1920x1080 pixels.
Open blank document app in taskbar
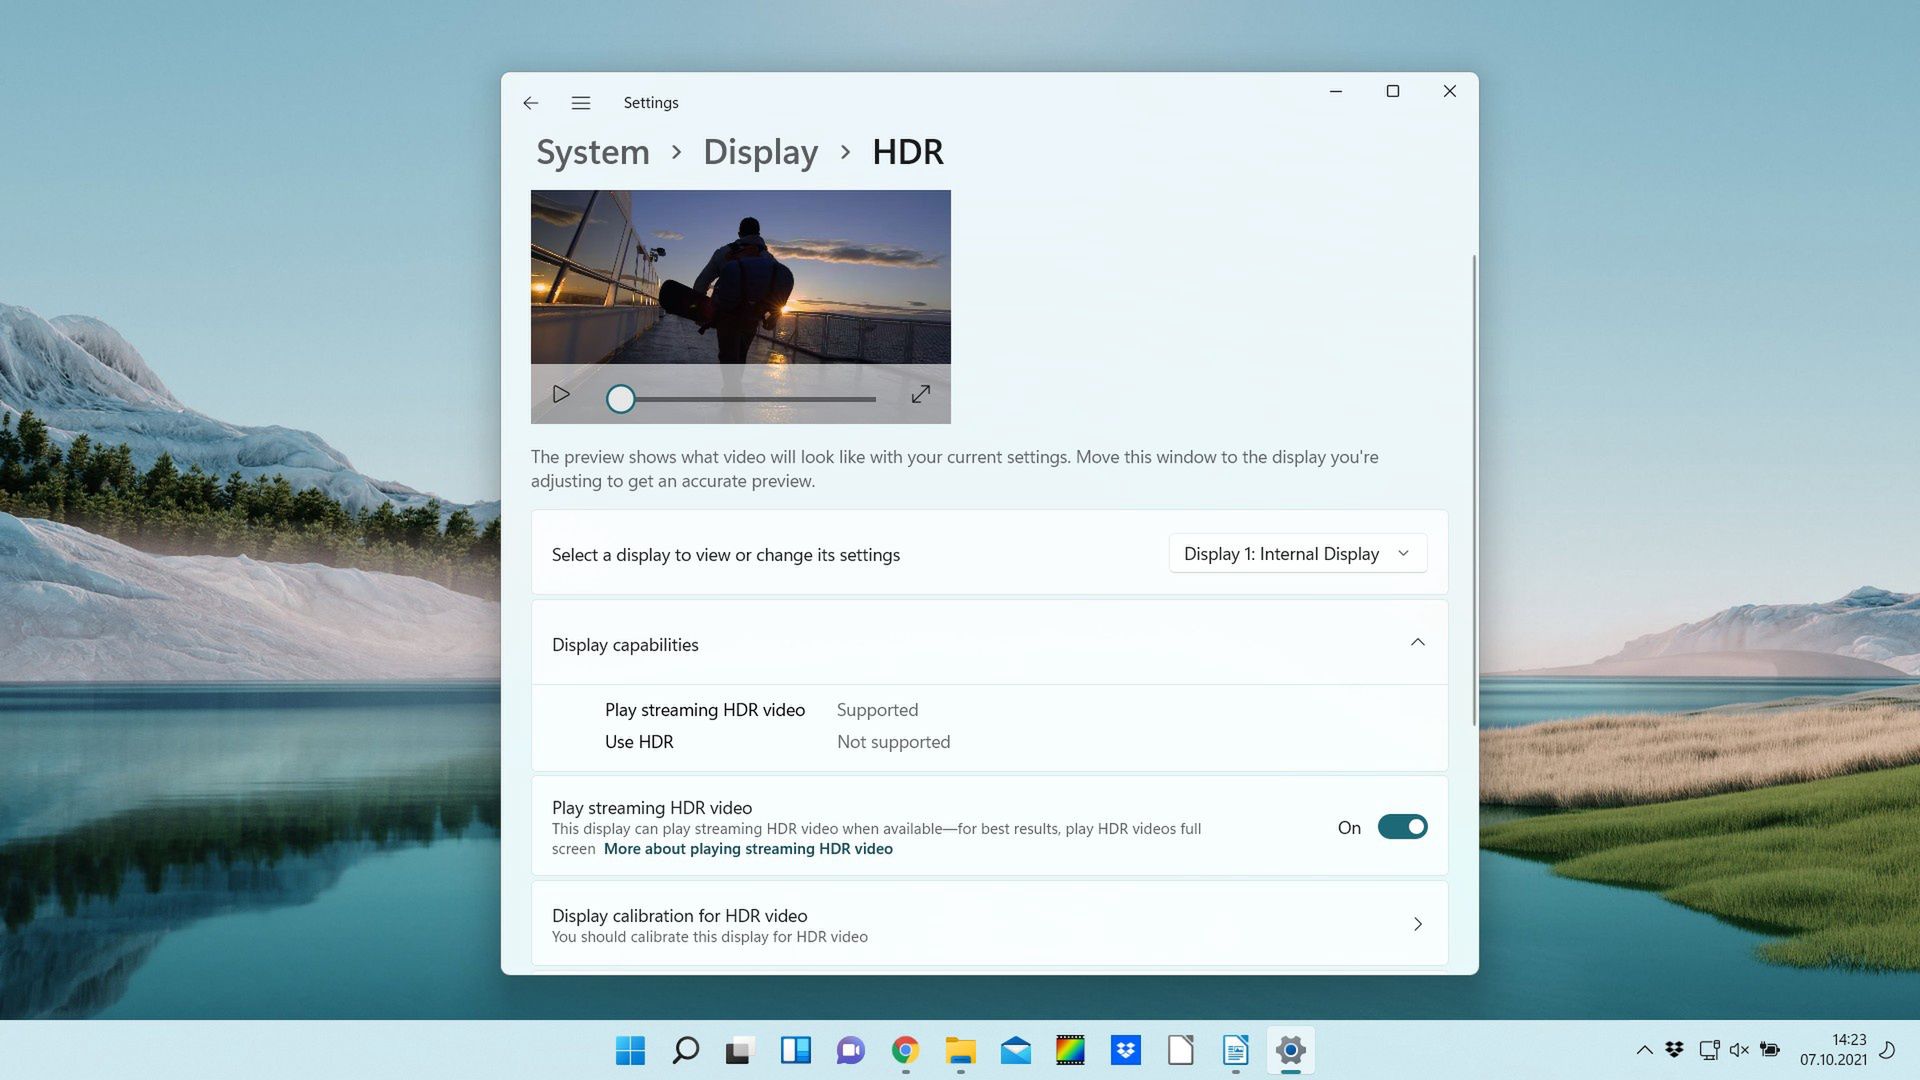[x=1181, y=1050]
